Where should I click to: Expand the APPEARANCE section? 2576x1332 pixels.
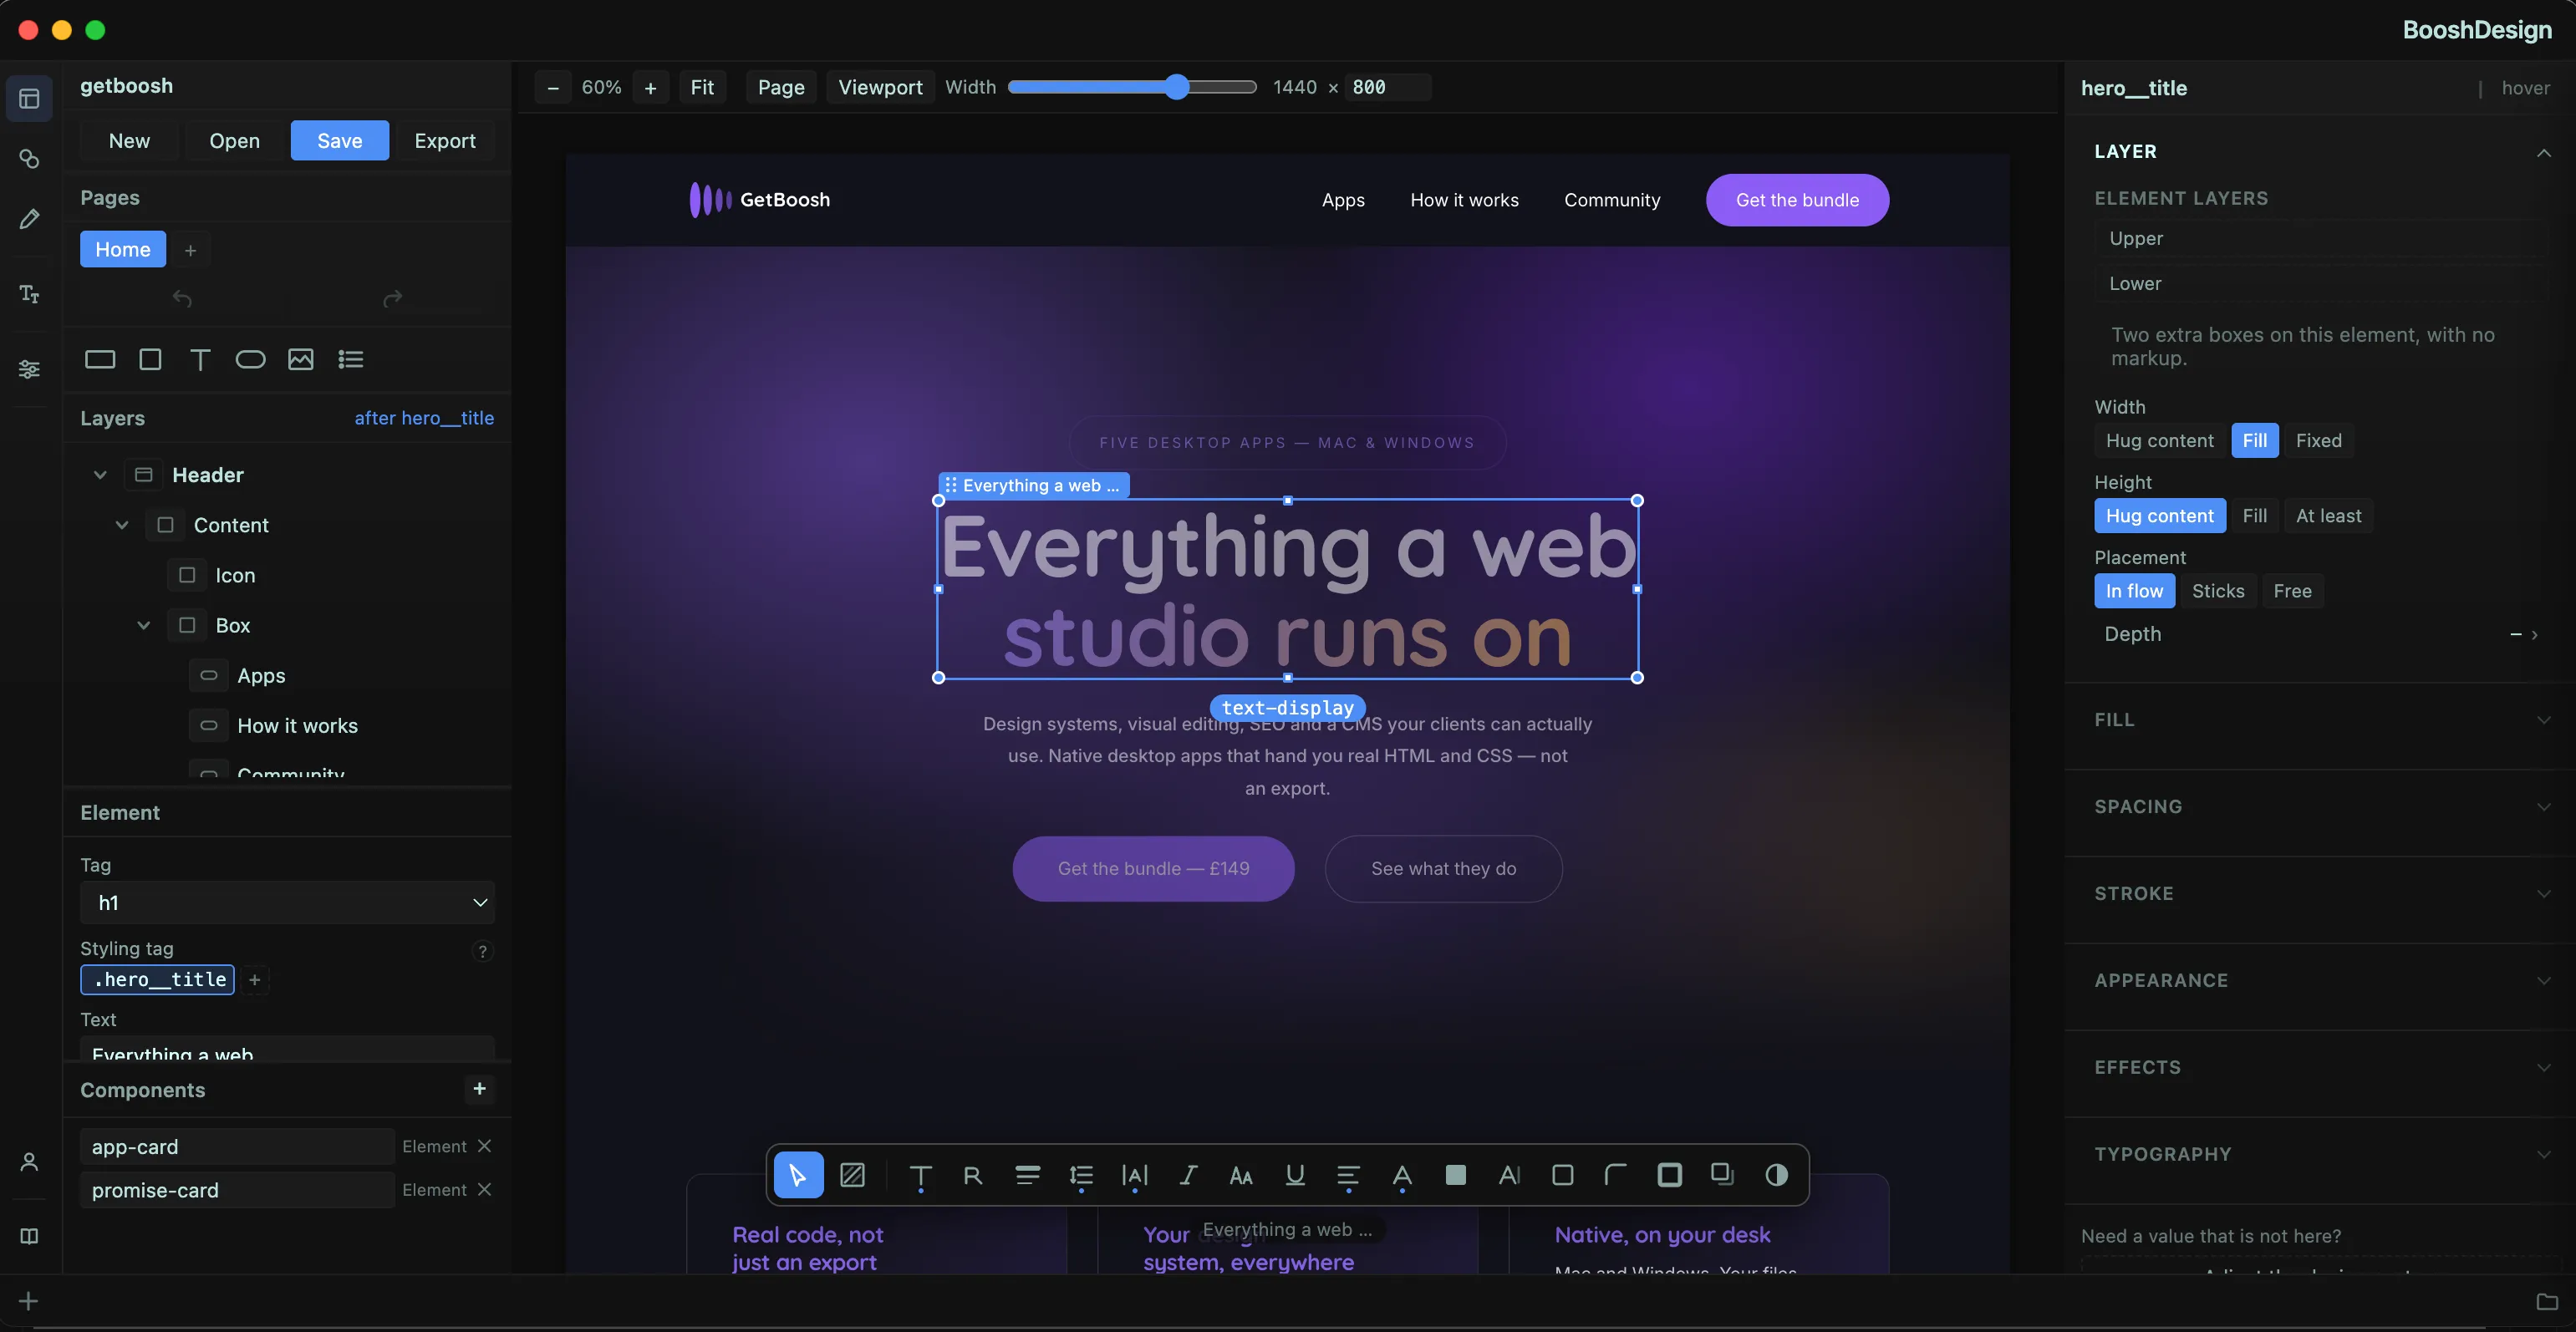pyautogui.click(x=2544, y=981)
